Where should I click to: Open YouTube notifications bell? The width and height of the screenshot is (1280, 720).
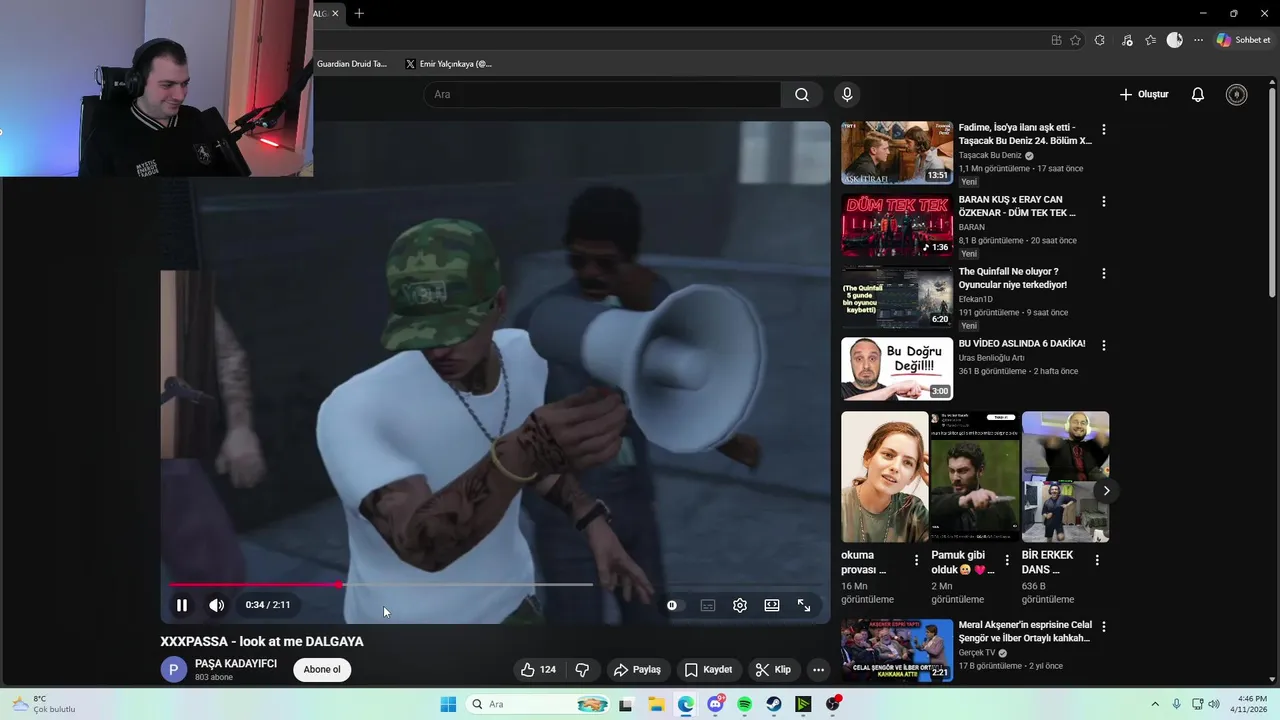pos(1198,94)
